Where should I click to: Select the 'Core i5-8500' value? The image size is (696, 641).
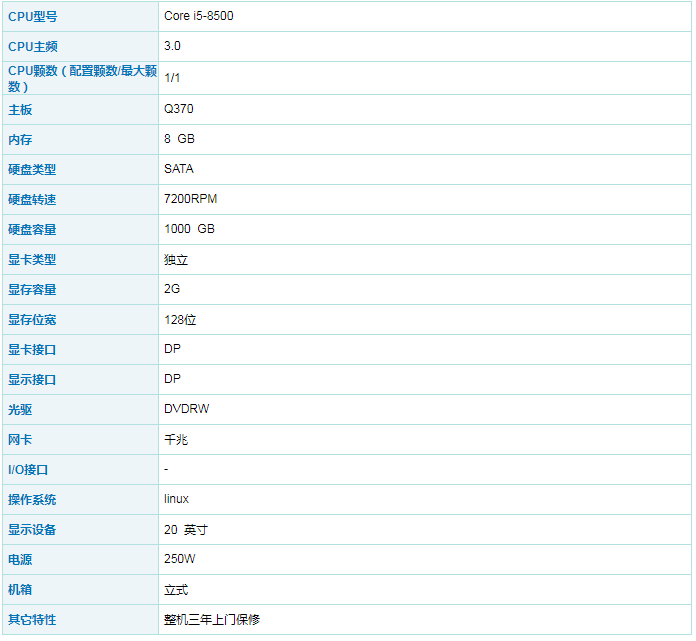(199, 16)
